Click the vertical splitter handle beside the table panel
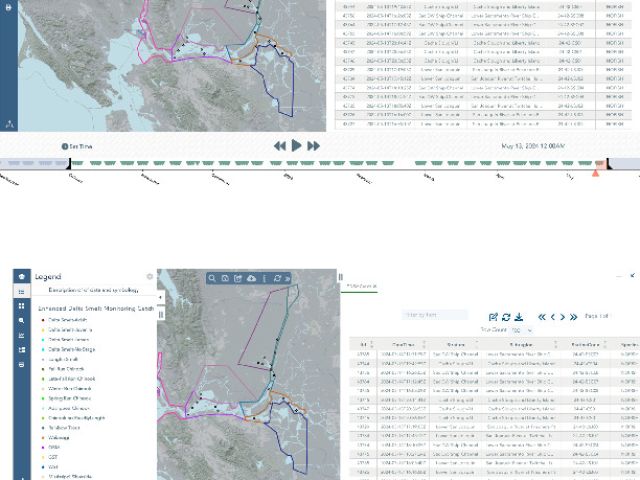The image size is (640, 480). 340,277
